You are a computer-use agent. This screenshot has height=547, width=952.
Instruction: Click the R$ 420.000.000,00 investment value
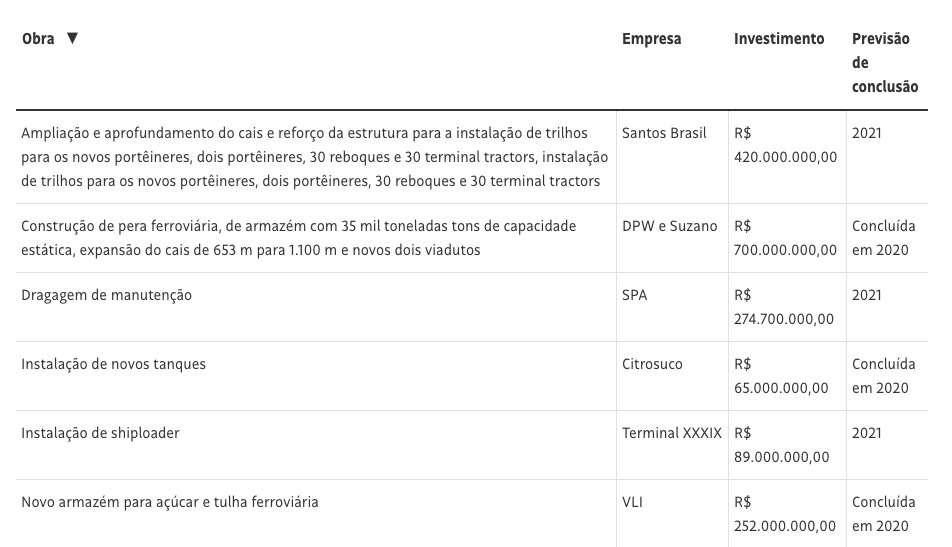pyautogui.click(x=785, y=145)
